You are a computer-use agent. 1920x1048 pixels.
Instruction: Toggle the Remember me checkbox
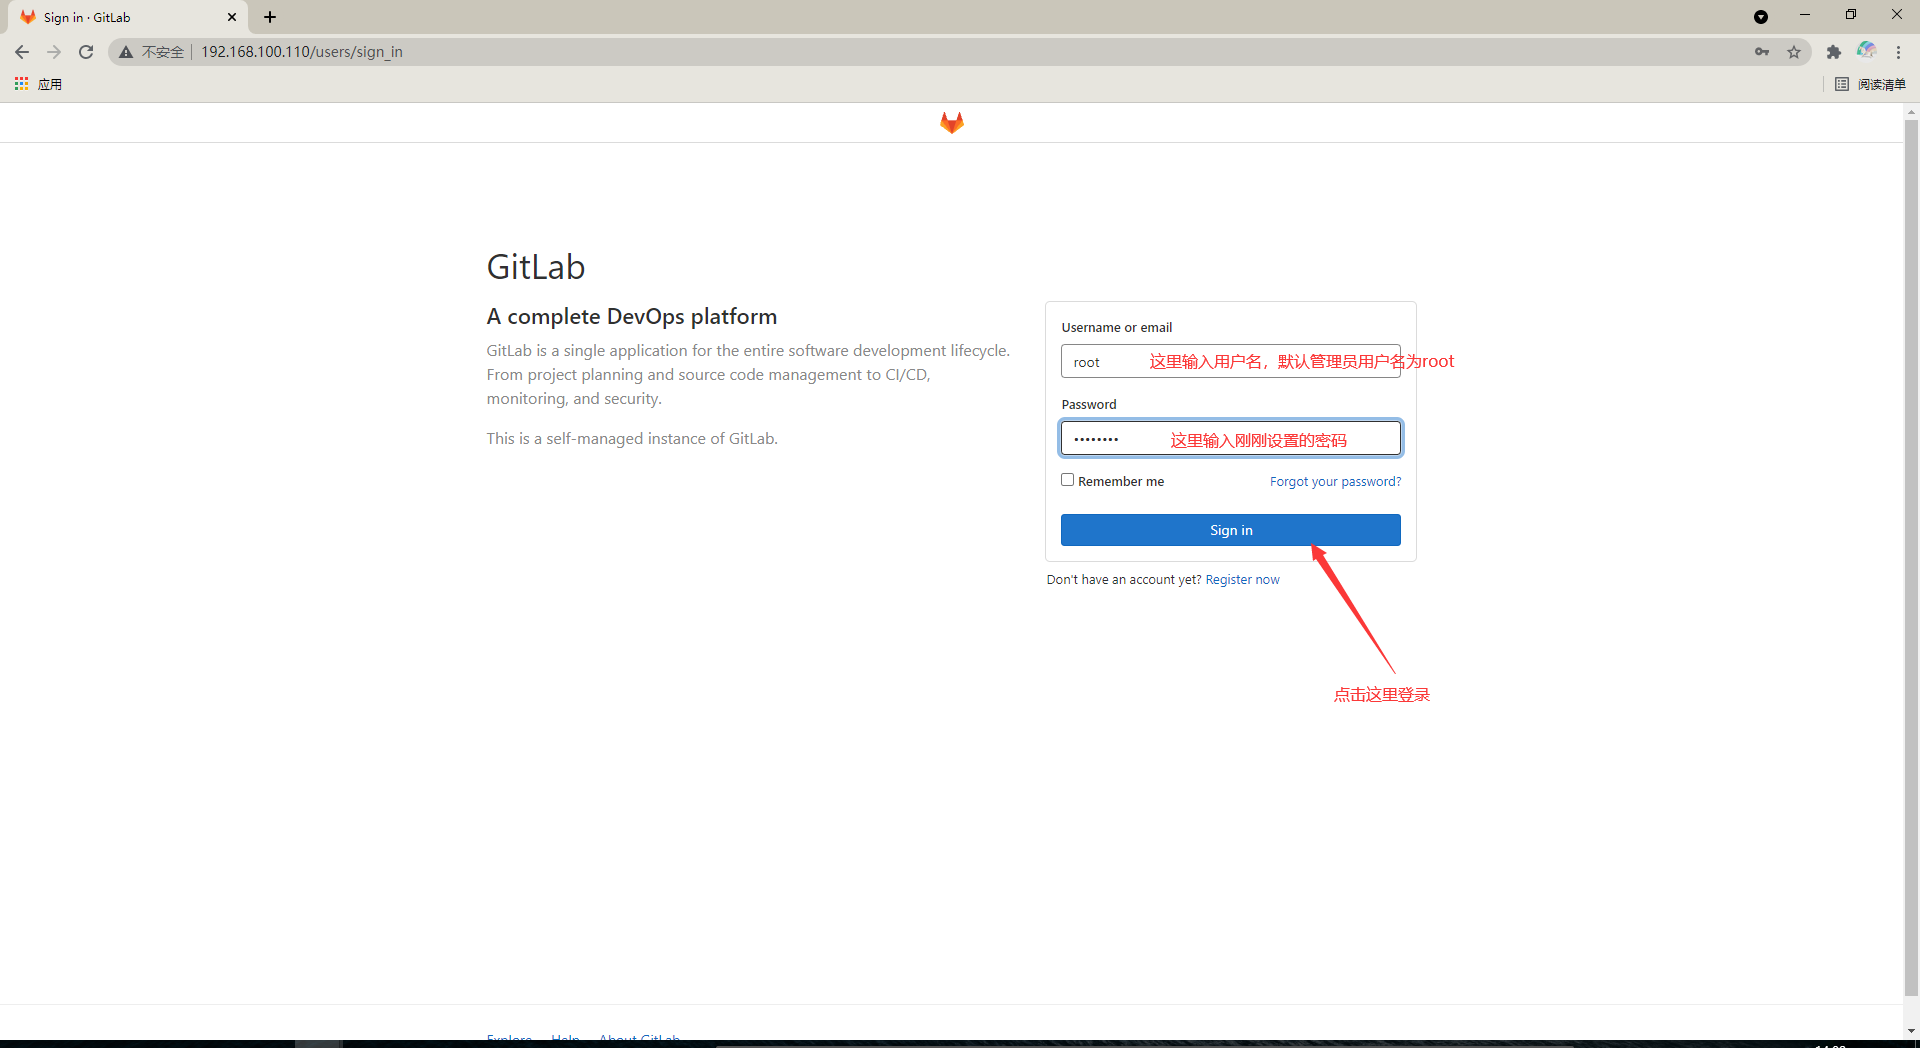click(x=1067, y=480)
